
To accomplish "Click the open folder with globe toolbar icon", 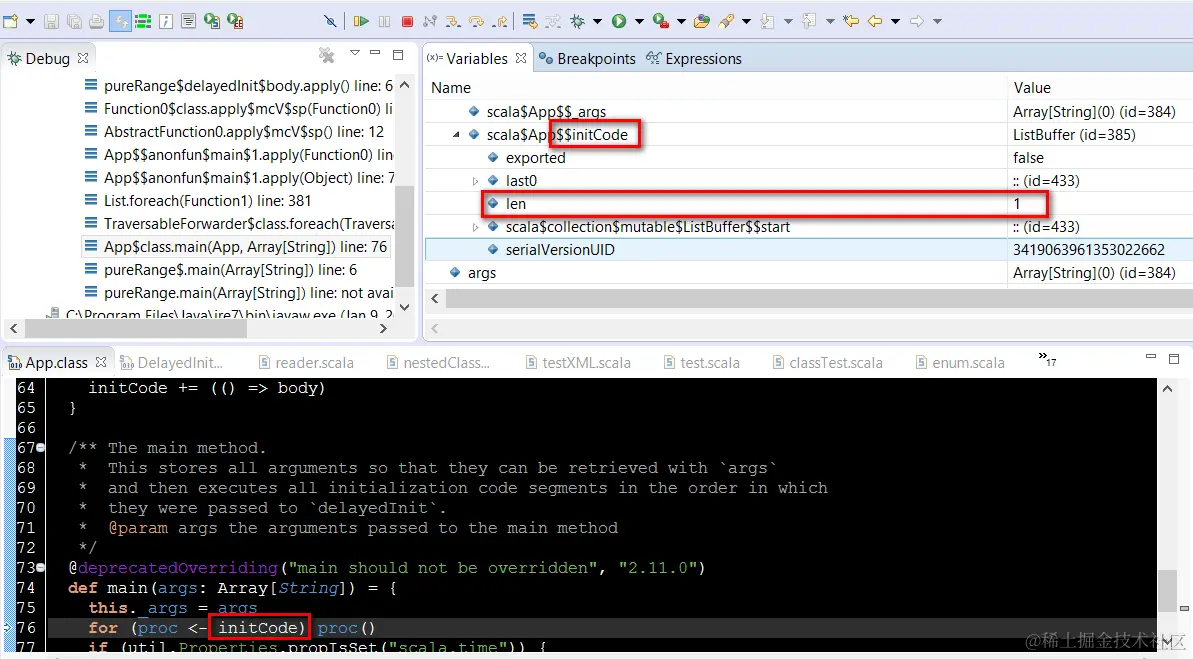I will point(702,21).
